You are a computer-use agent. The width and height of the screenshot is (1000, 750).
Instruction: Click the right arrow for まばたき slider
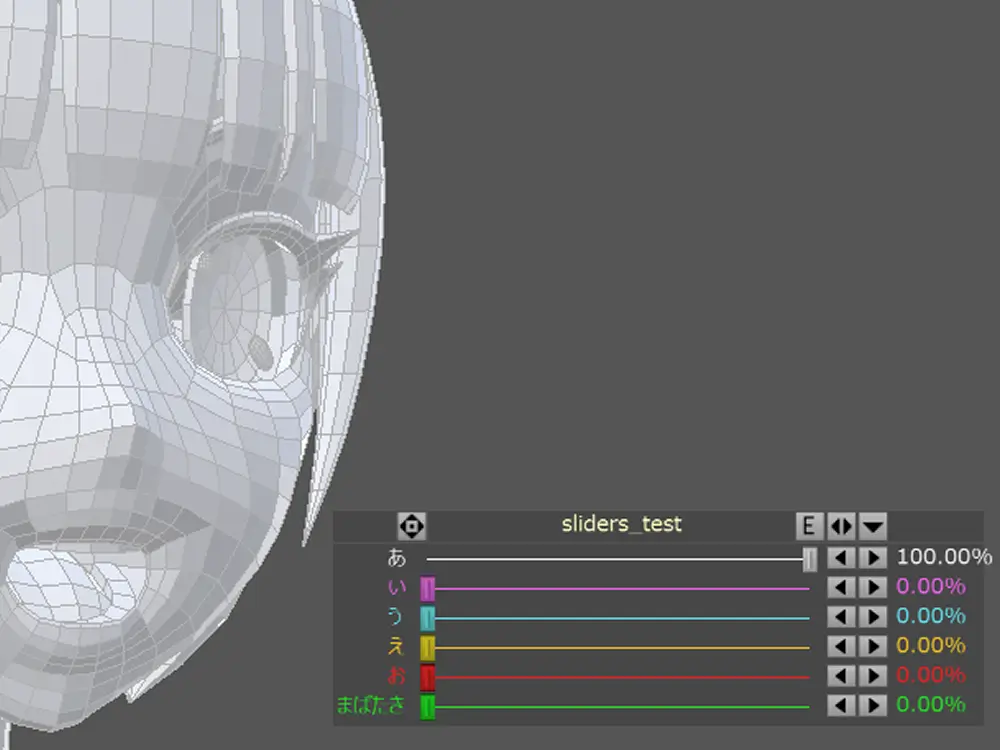(873, 706)
